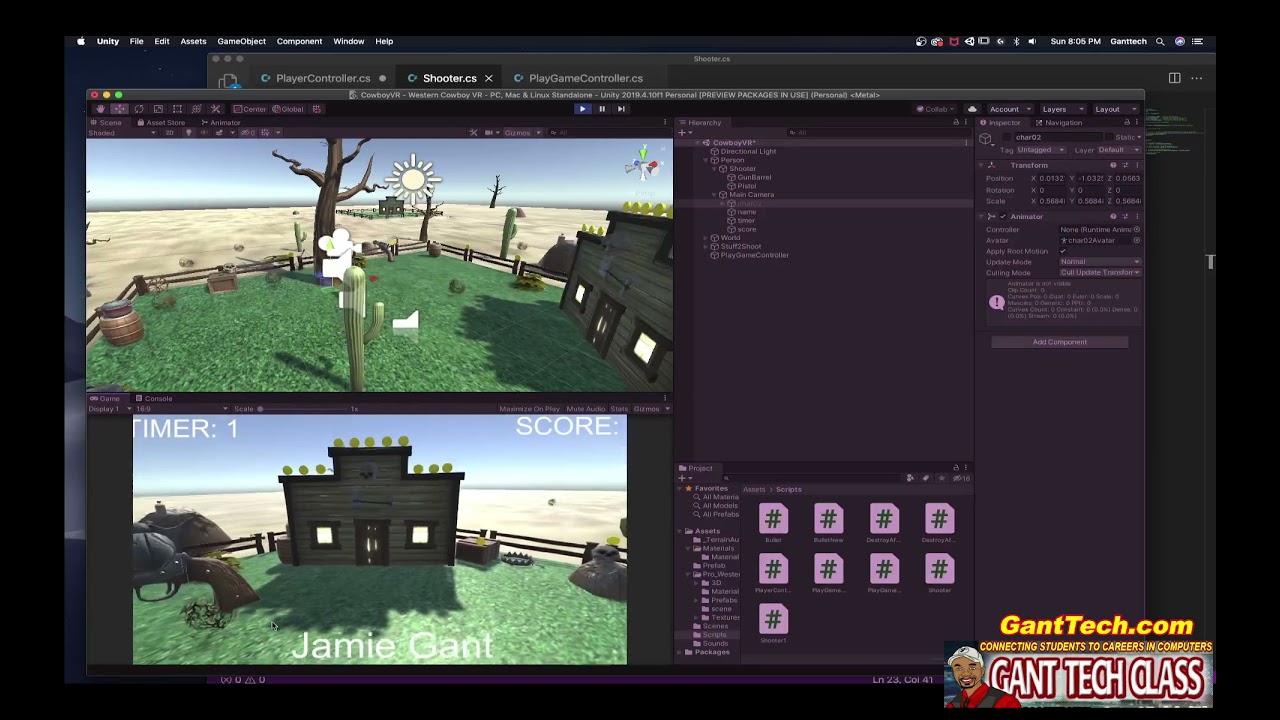The width and height of the screenshot is (1280, 720).
Task: Expand the World object in Hierarchy
Action: click(x=706, y=238)
